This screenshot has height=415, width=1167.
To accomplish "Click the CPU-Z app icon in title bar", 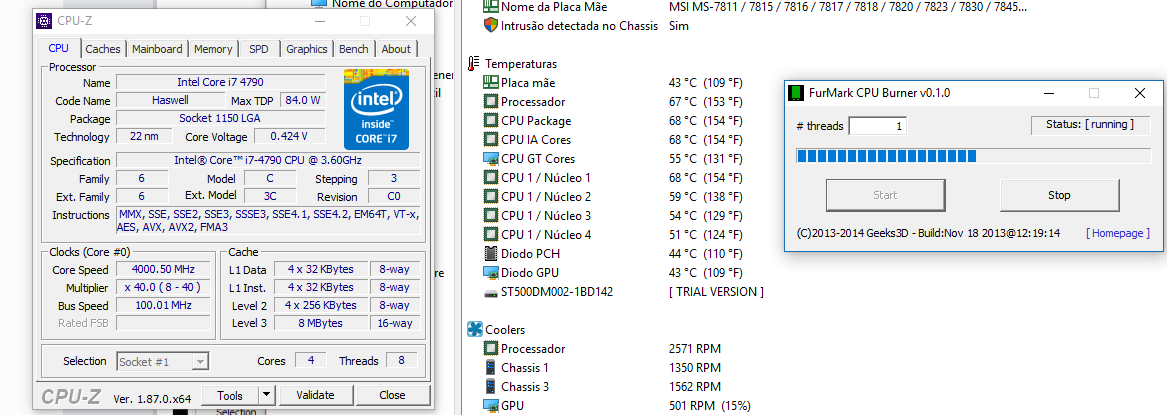I will click(45, 21).
